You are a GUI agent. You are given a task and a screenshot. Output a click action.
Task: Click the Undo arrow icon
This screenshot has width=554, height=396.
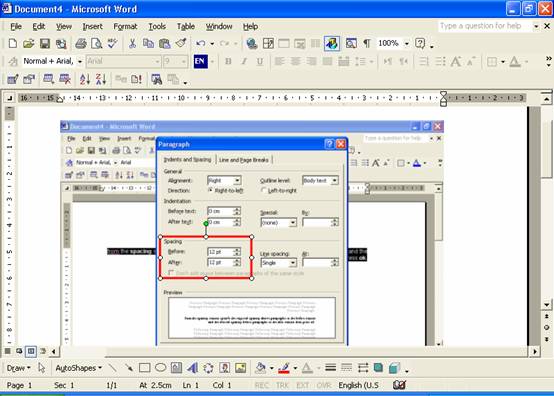click(201, 43)
